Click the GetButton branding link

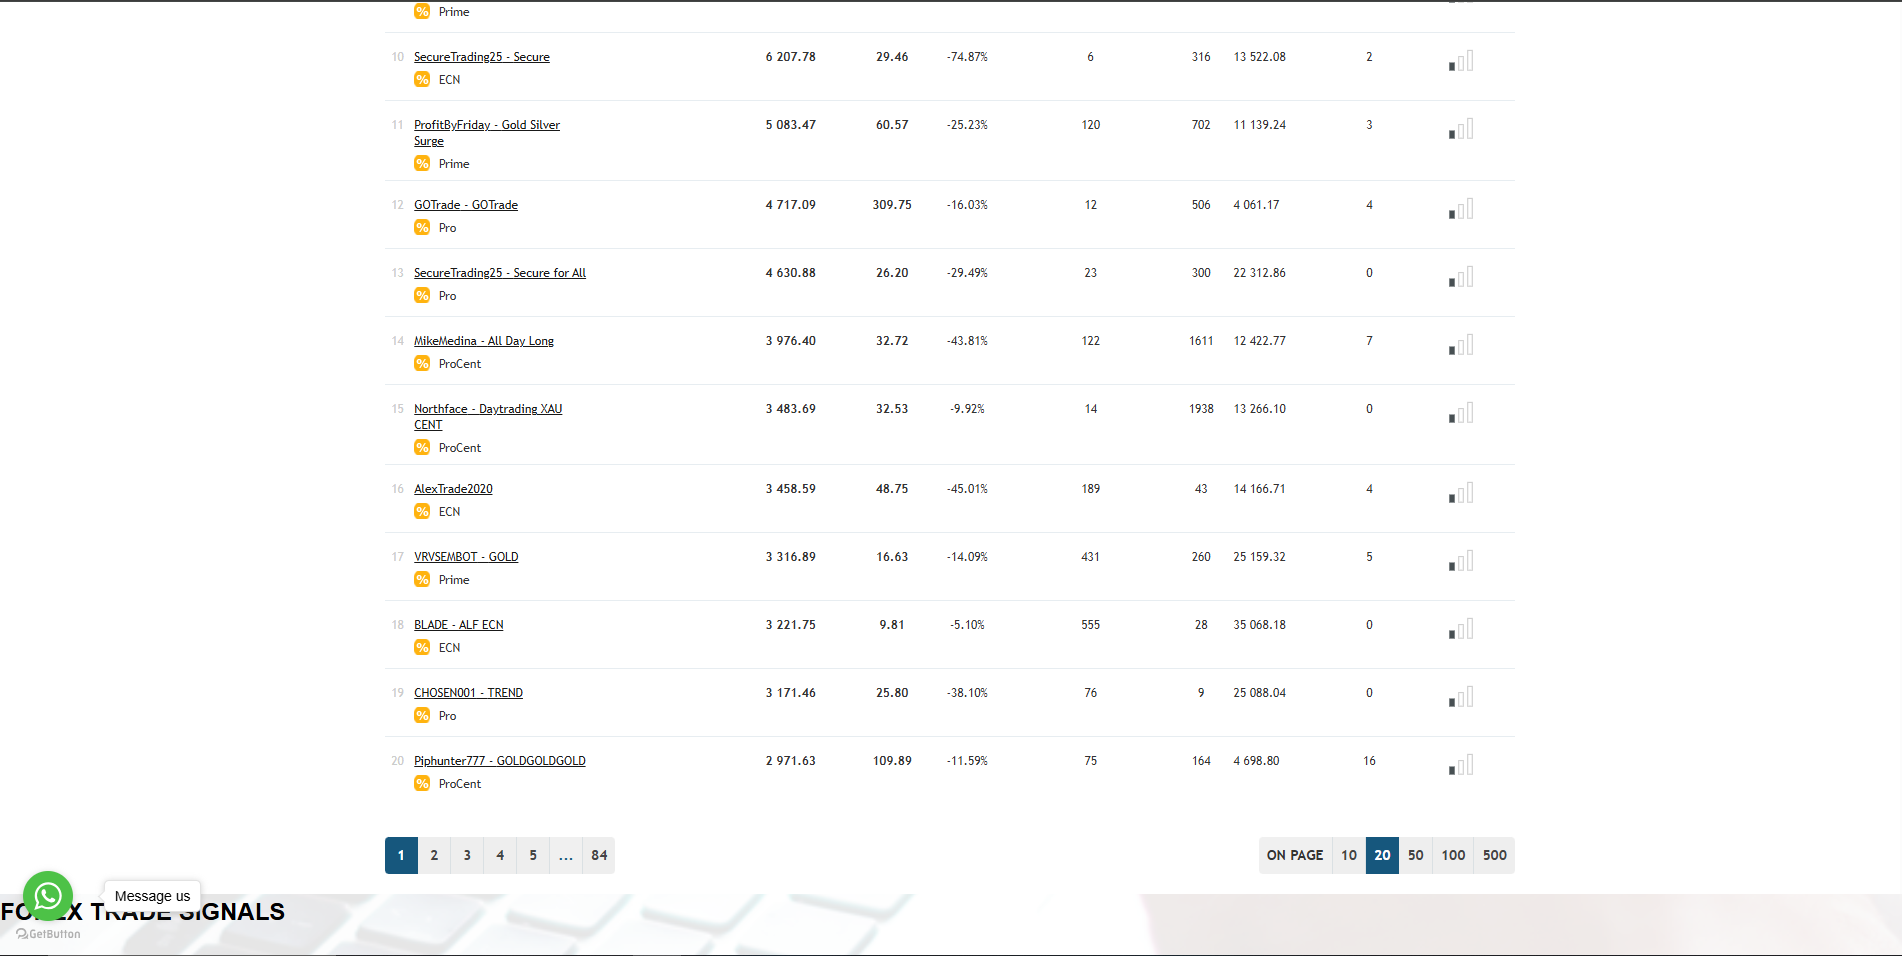[x=49, y=934]
